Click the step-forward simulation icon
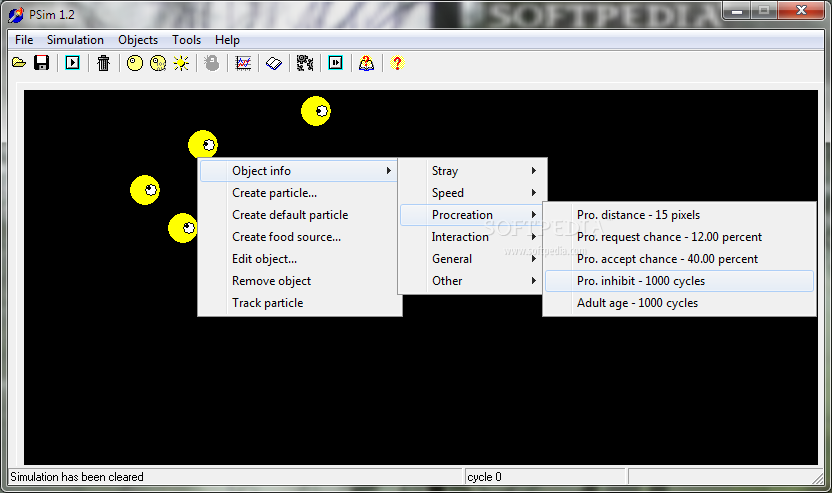This screenshot has width=832, height=493. click(335, 63)
